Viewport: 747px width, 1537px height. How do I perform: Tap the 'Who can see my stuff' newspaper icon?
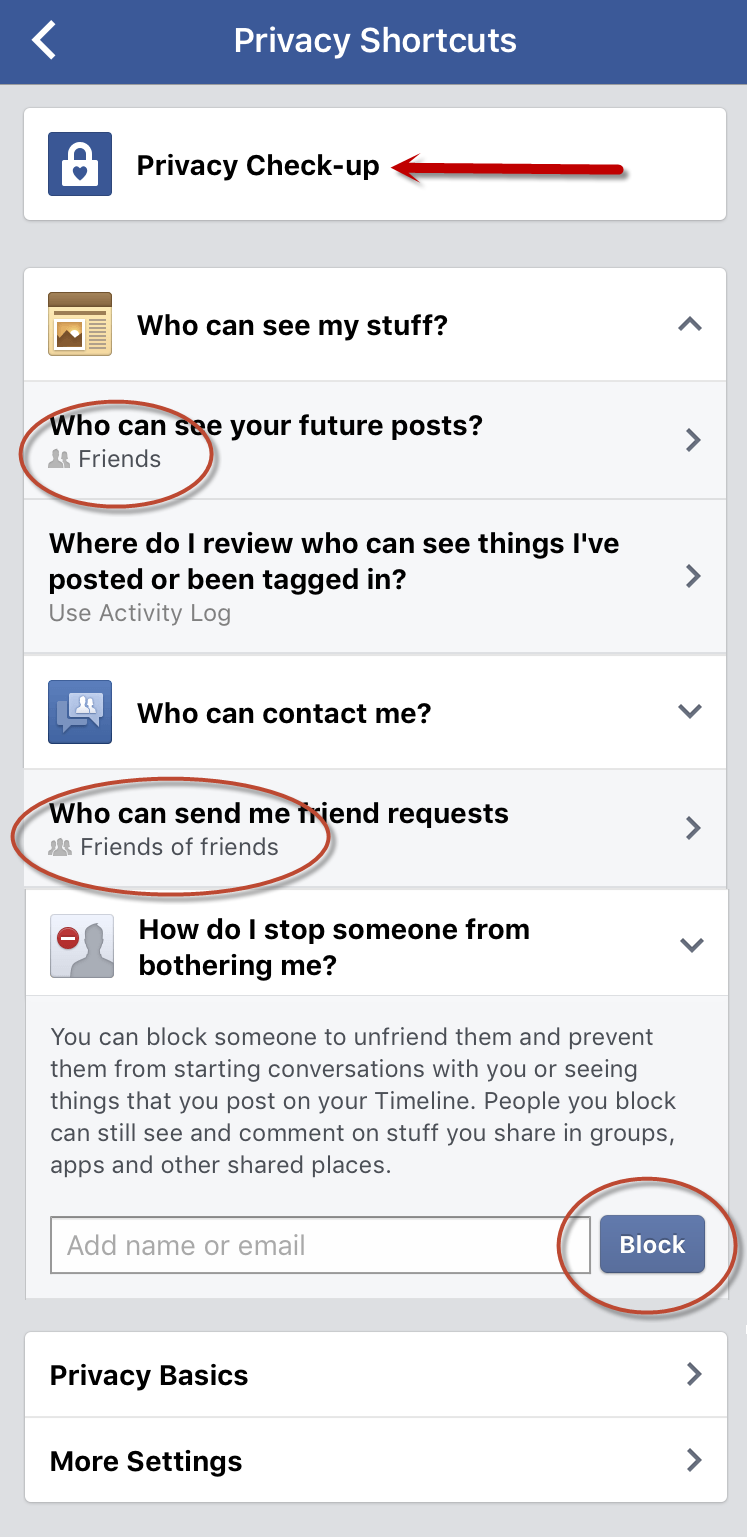tap(80, 324)
